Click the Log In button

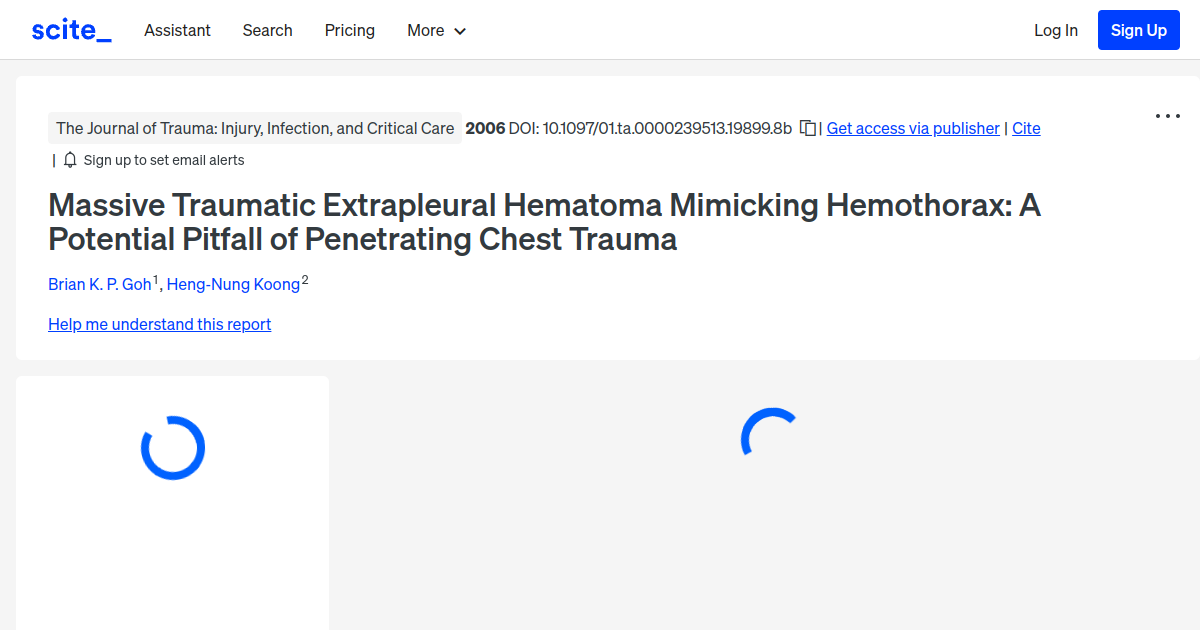click(x=1056, y=30)
